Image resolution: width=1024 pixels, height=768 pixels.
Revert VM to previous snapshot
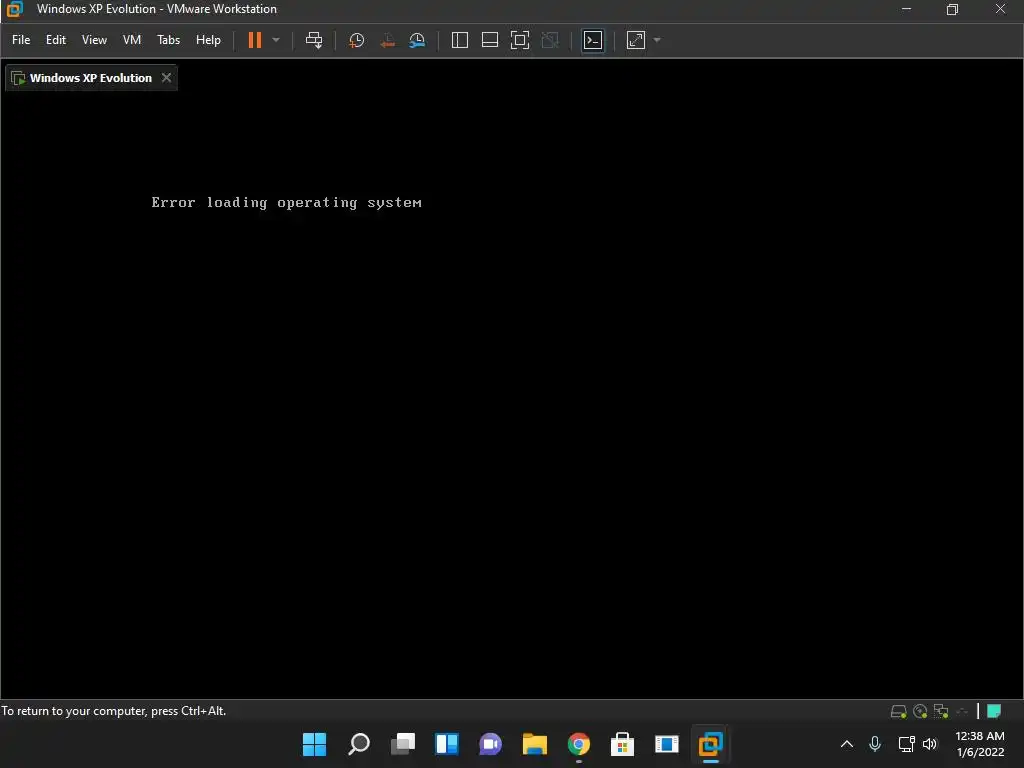point(387,40)
